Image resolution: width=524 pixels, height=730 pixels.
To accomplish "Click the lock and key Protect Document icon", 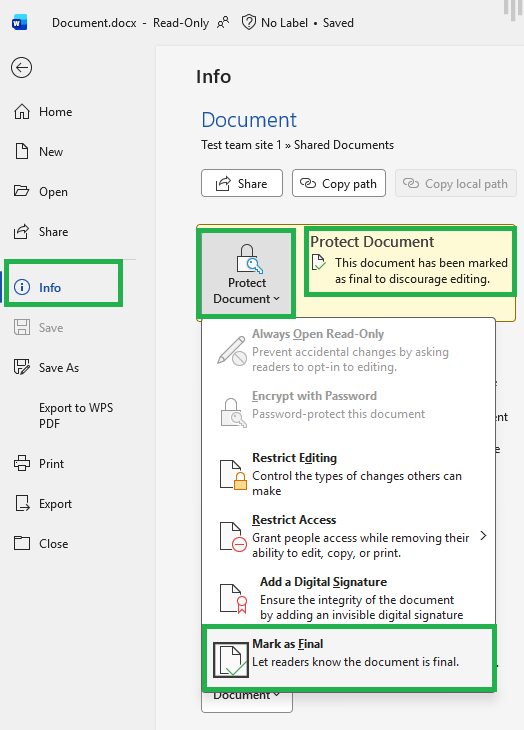I will (x=249, y=259).
